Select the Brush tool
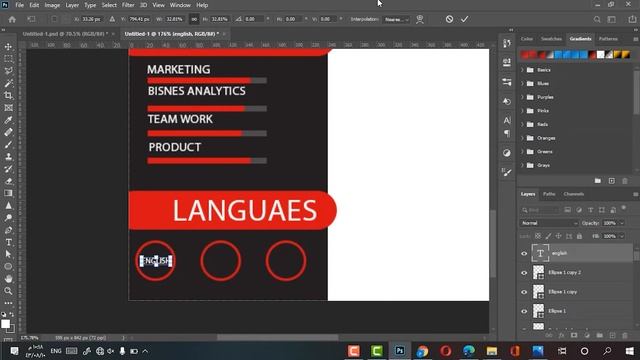This screenshot has width=640, height=360. pos(8,144)
